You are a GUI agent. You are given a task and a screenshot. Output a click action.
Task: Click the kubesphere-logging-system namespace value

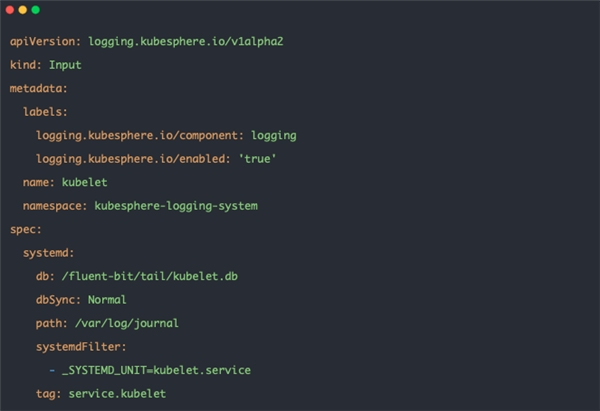tap(176, 206)
